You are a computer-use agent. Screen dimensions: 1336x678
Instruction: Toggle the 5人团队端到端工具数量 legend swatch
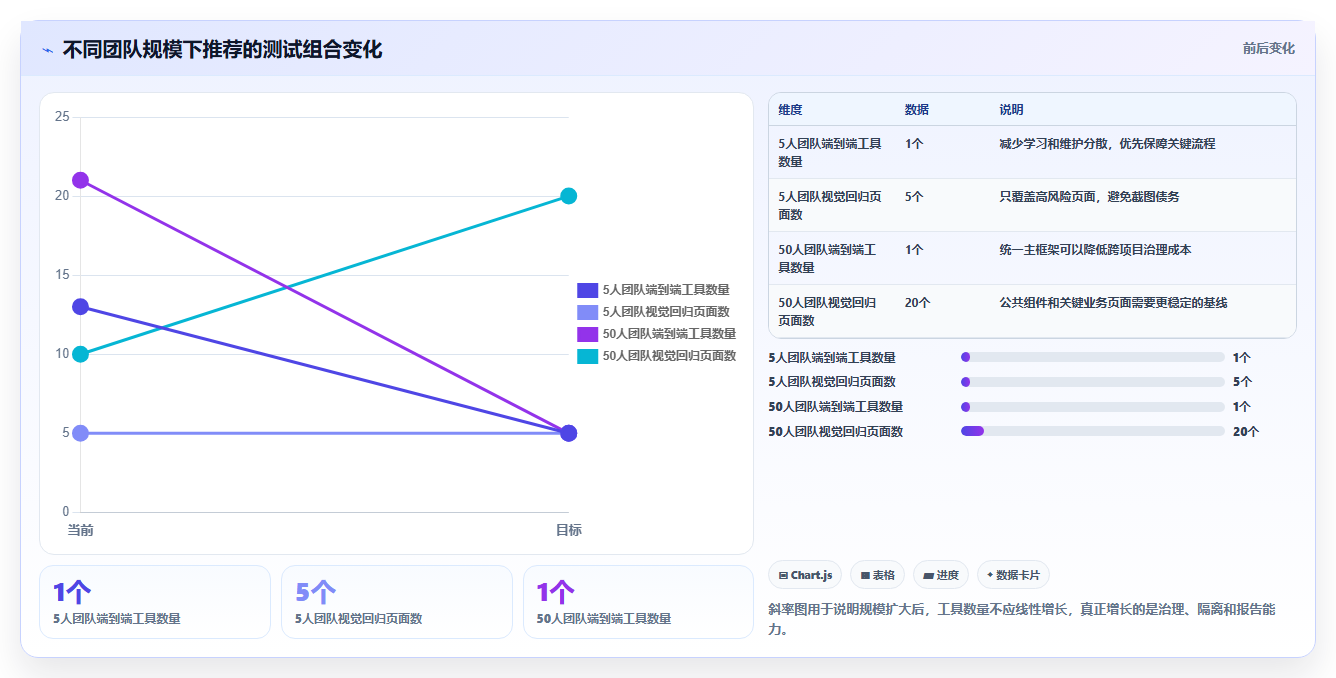[x=587, y=290]
